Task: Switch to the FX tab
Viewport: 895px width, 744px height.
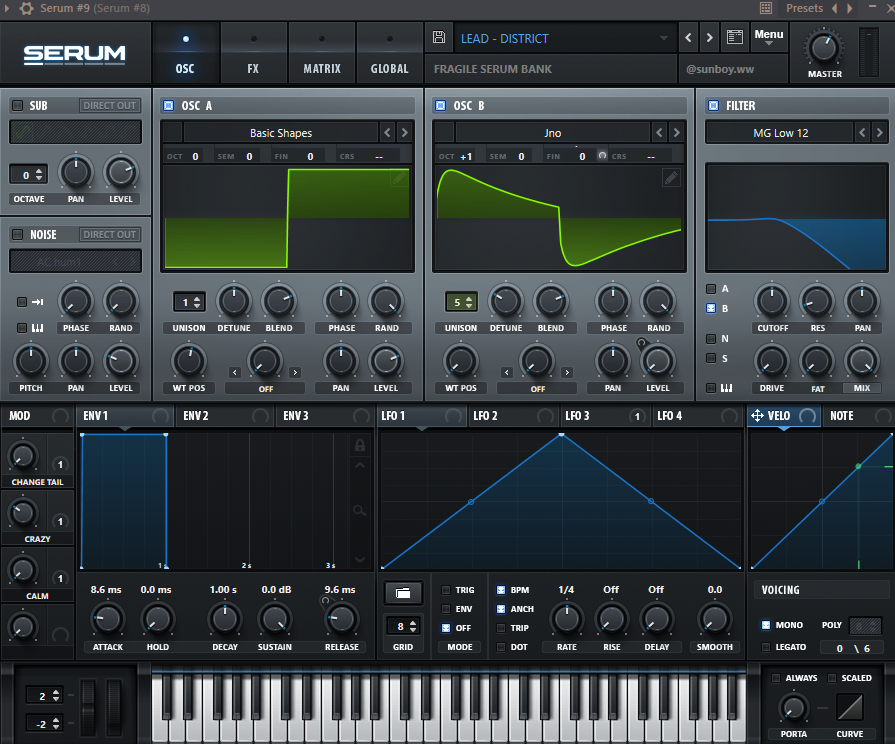Action: 253,53
